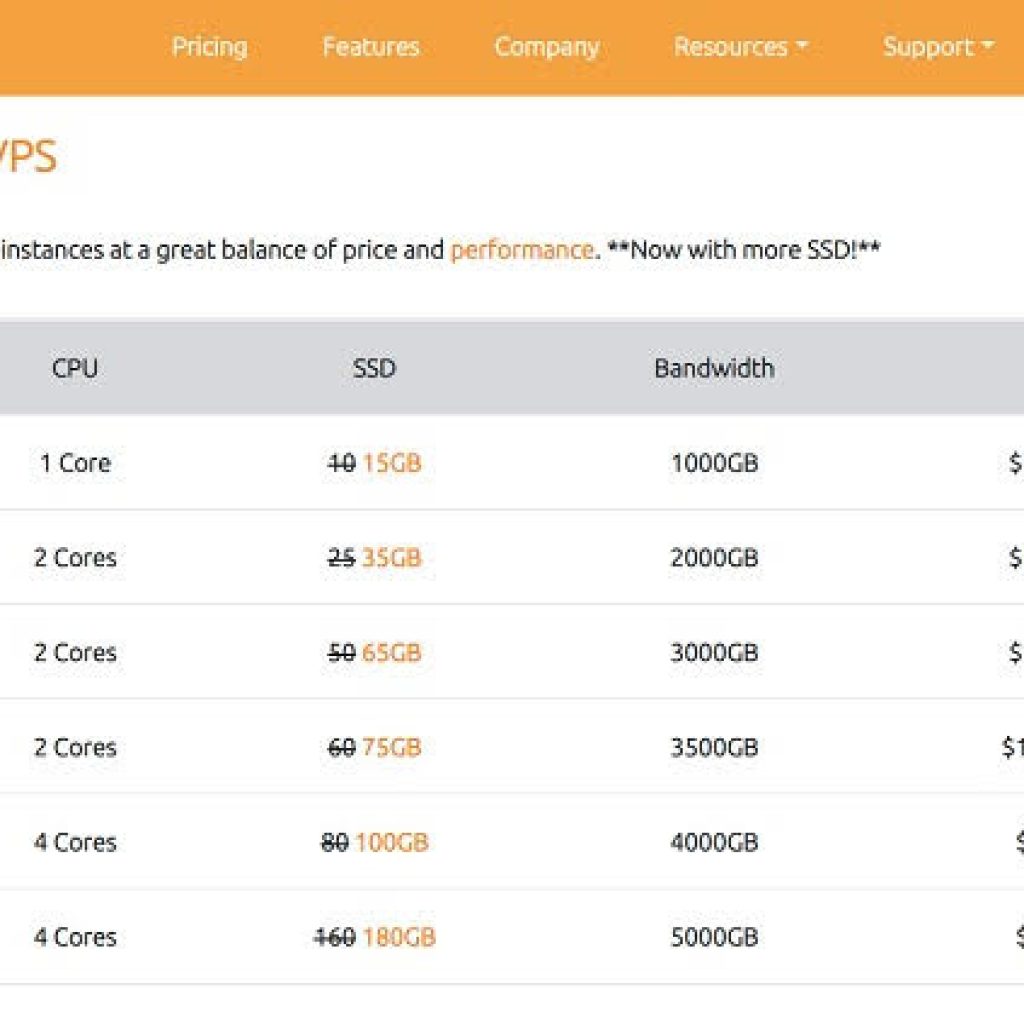
Task: Open the Pricing menu item
Action: [209, 48]
